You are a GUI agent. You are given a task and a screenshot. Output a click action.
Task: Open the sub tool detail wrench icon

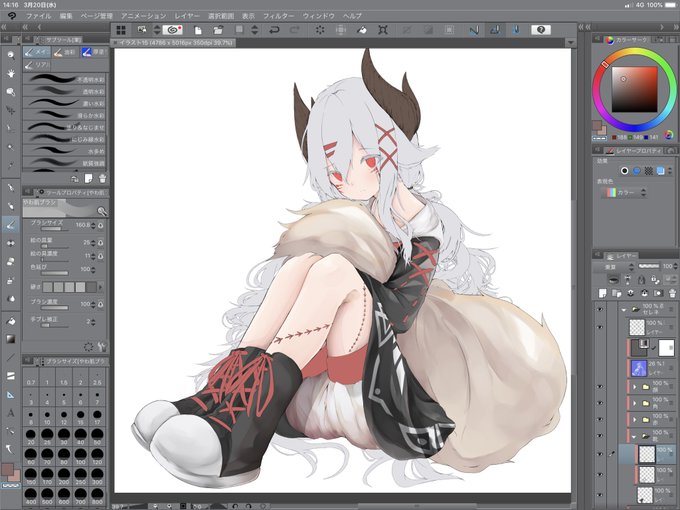102,346
